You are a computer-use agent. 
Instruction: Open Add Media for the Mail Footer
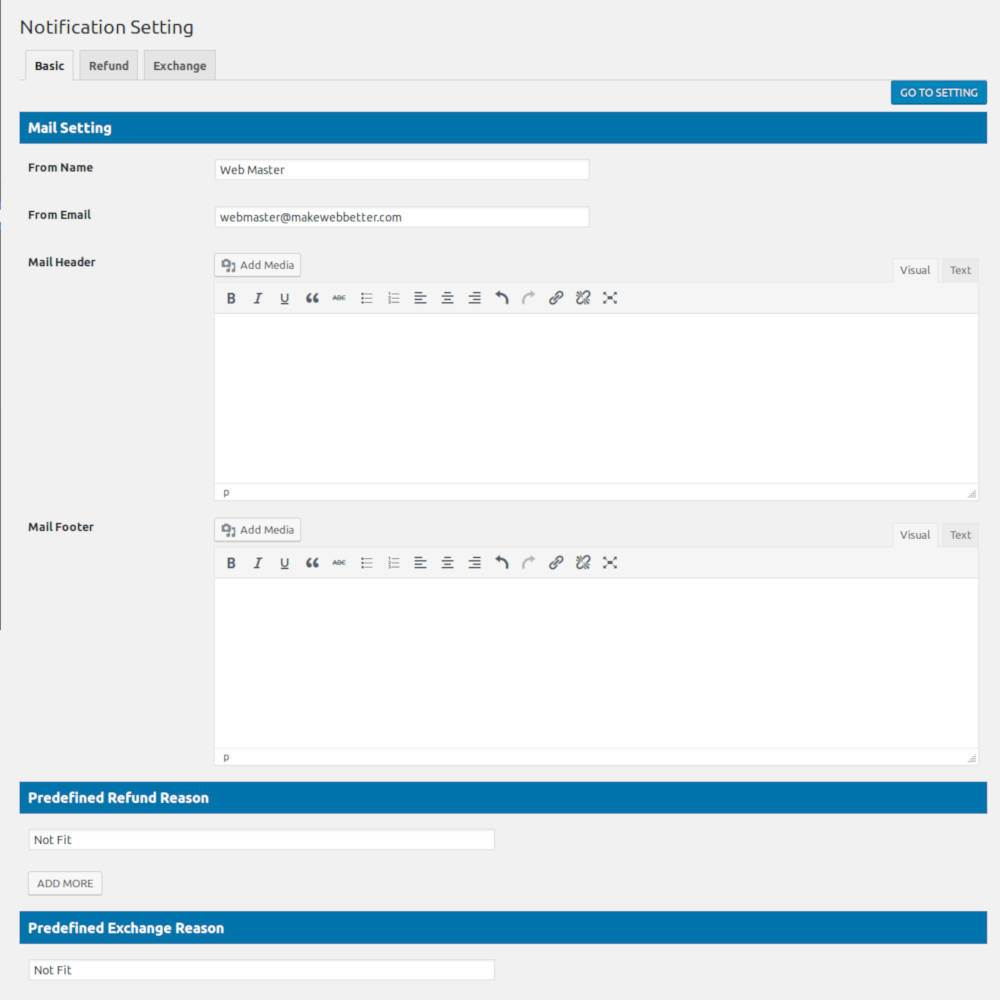pyautogui.click(x=257, y=529)
